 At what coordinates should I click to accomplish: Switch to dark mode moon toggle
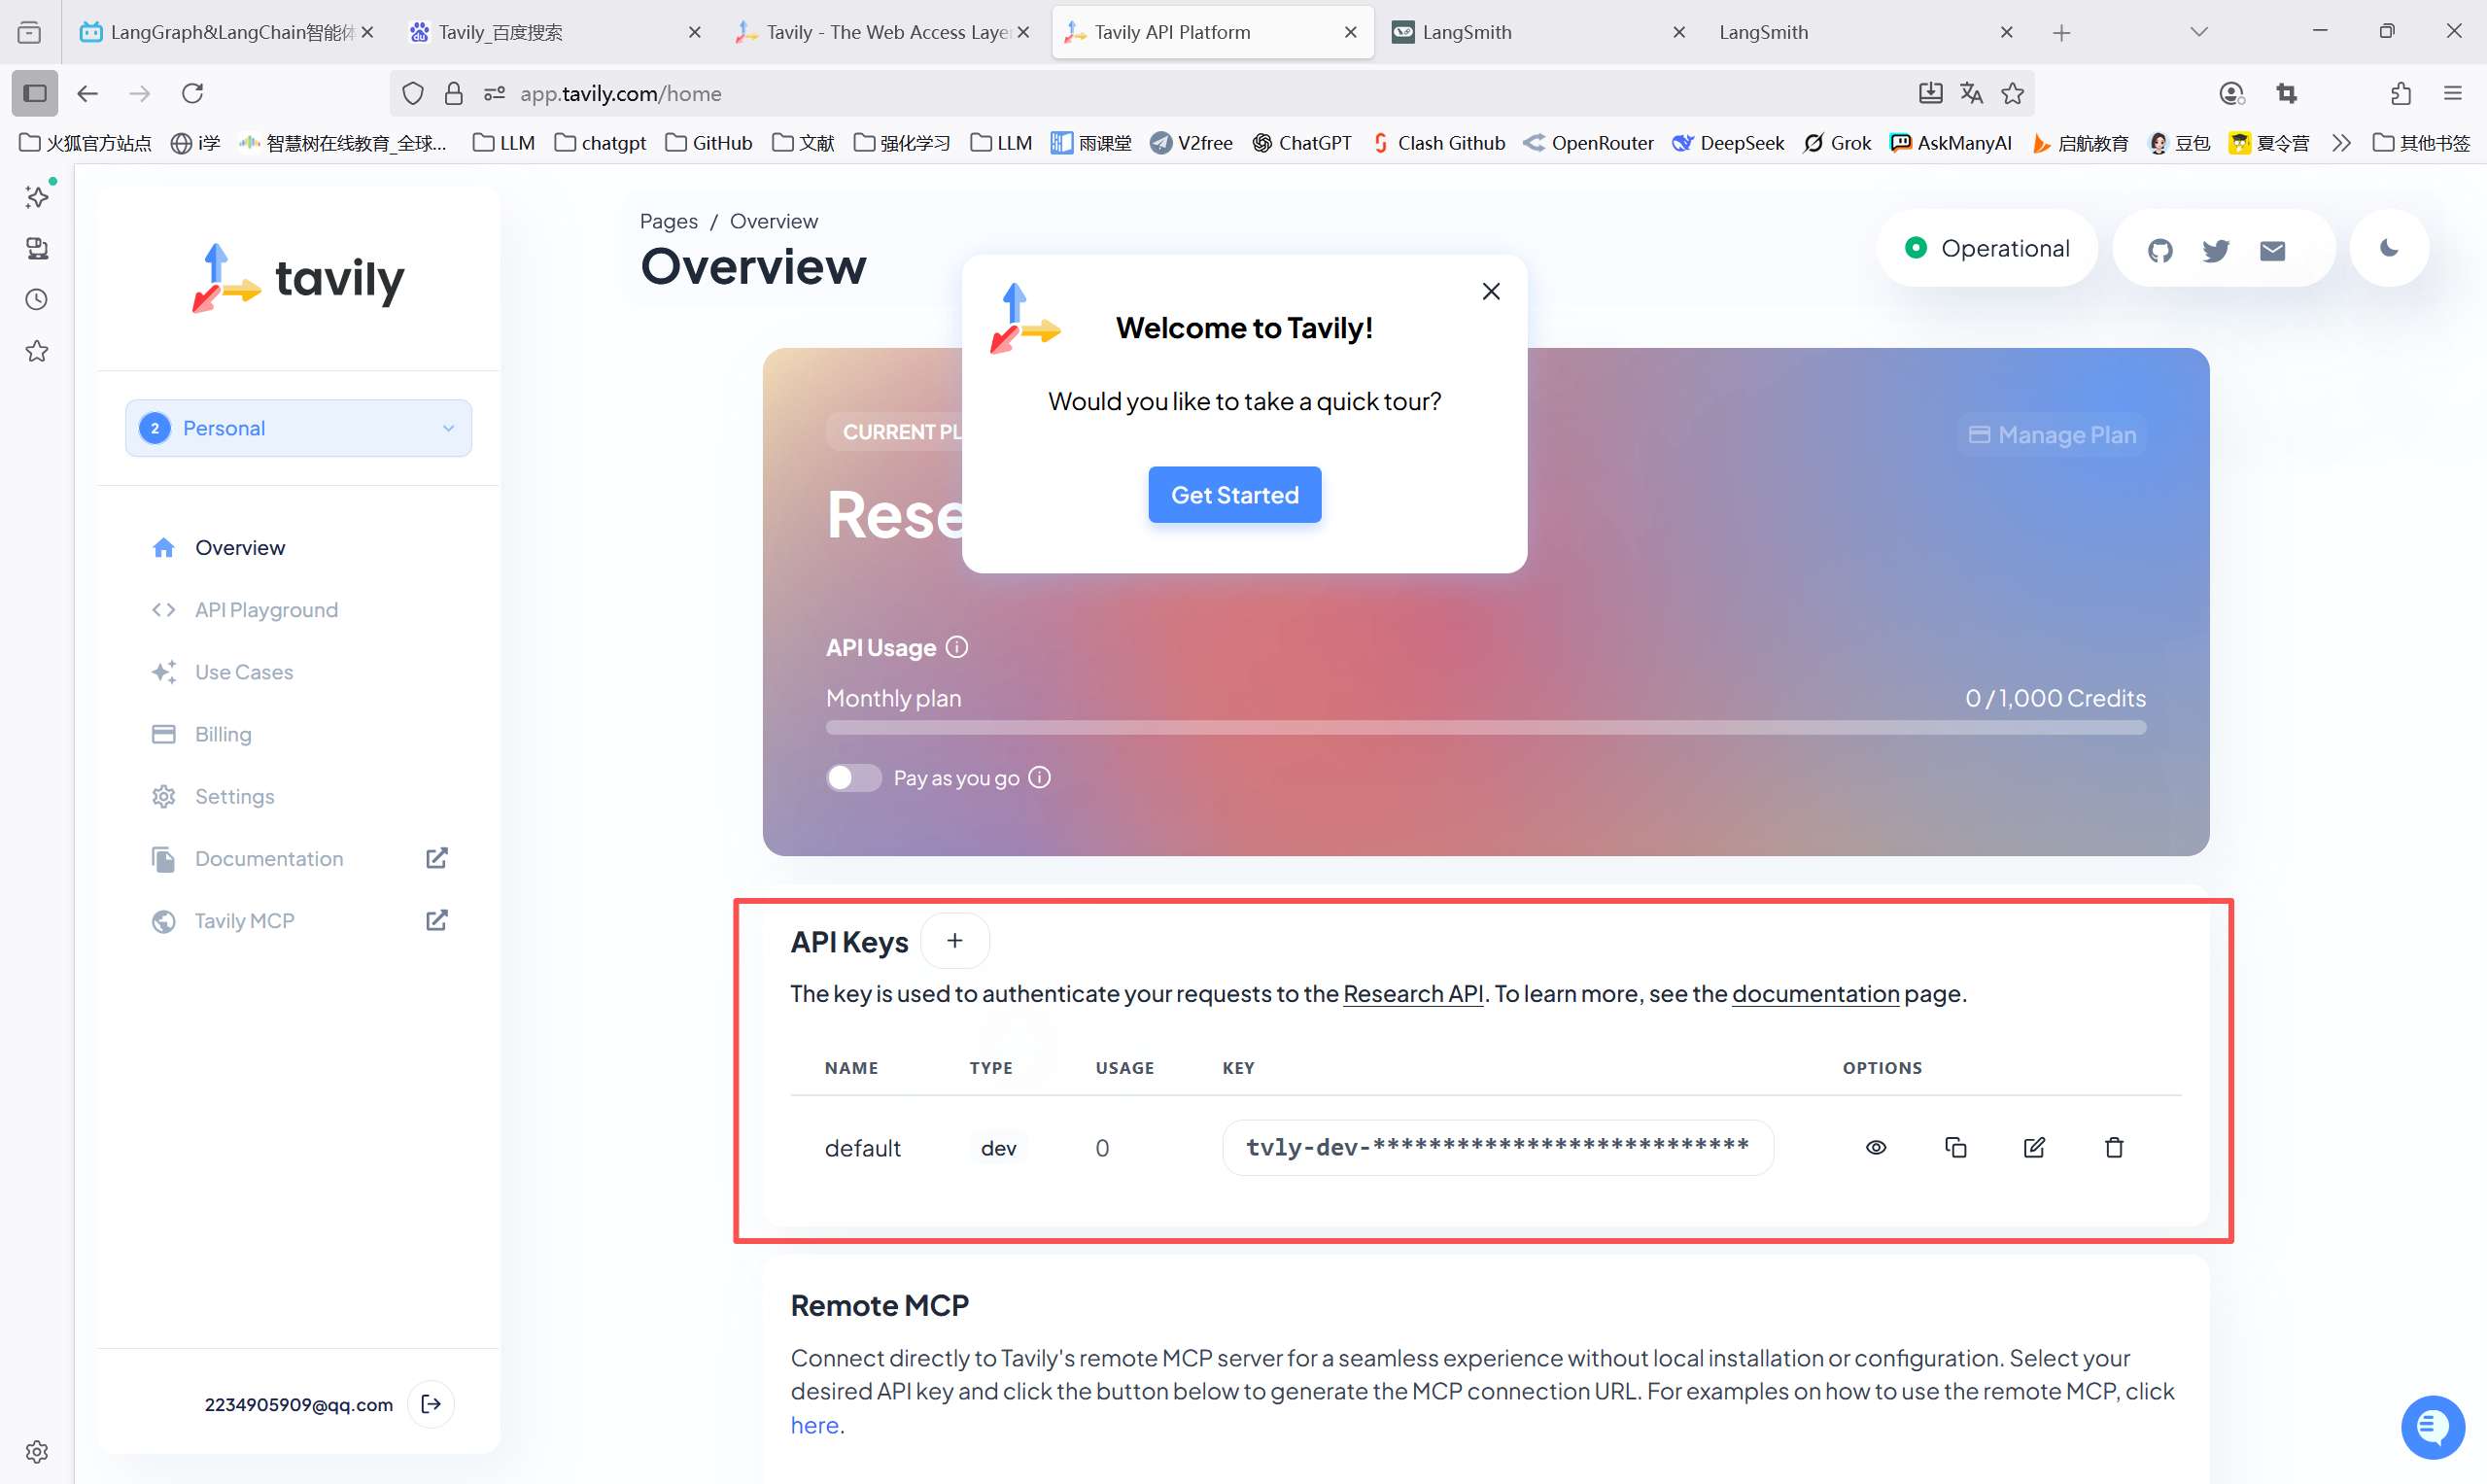(2389, 248)
